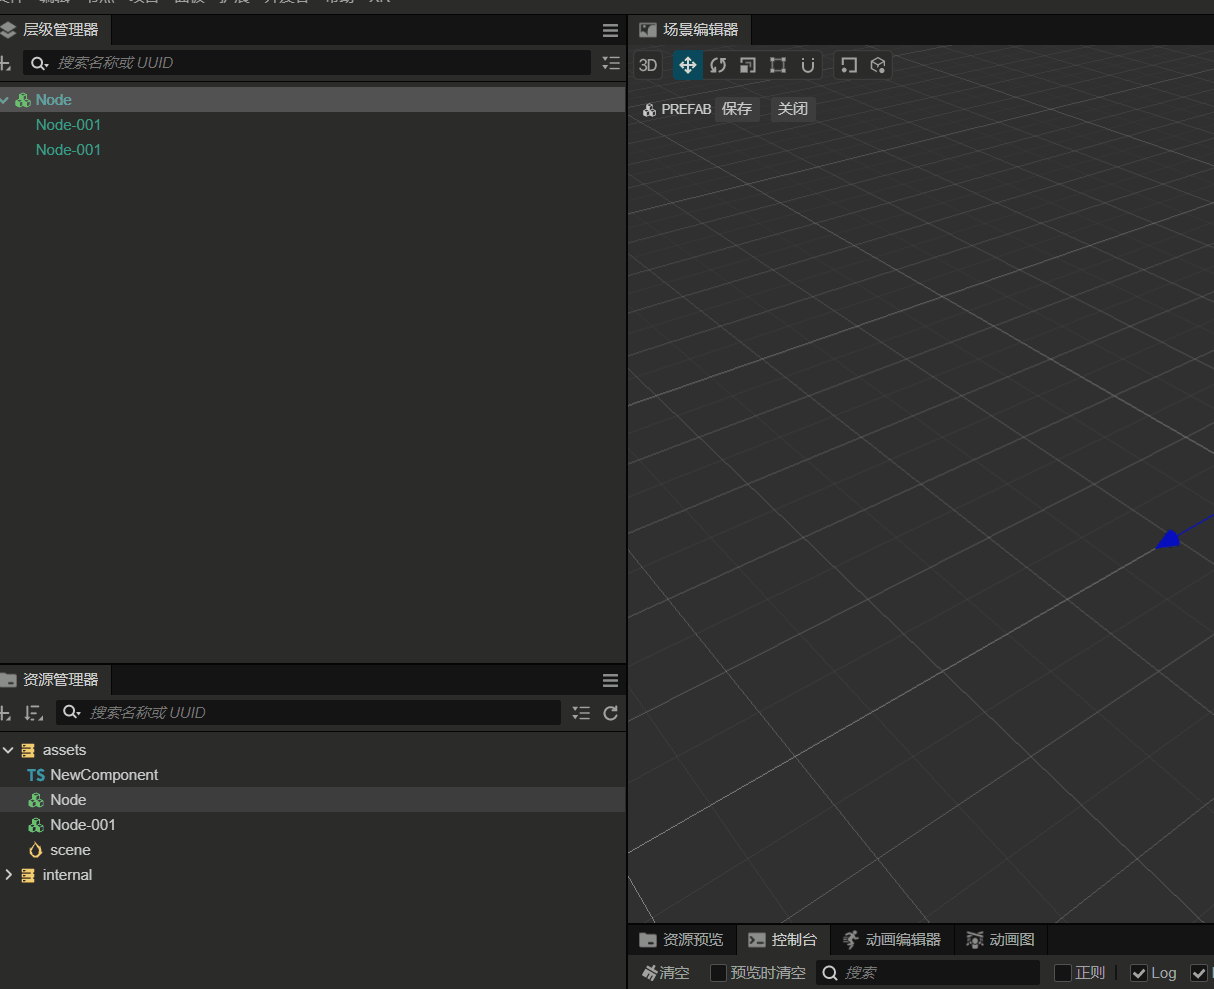The image size is (1214, 989).
Task: Open hierarchy search type dropdown magnifier
Action: pos(39,63)
